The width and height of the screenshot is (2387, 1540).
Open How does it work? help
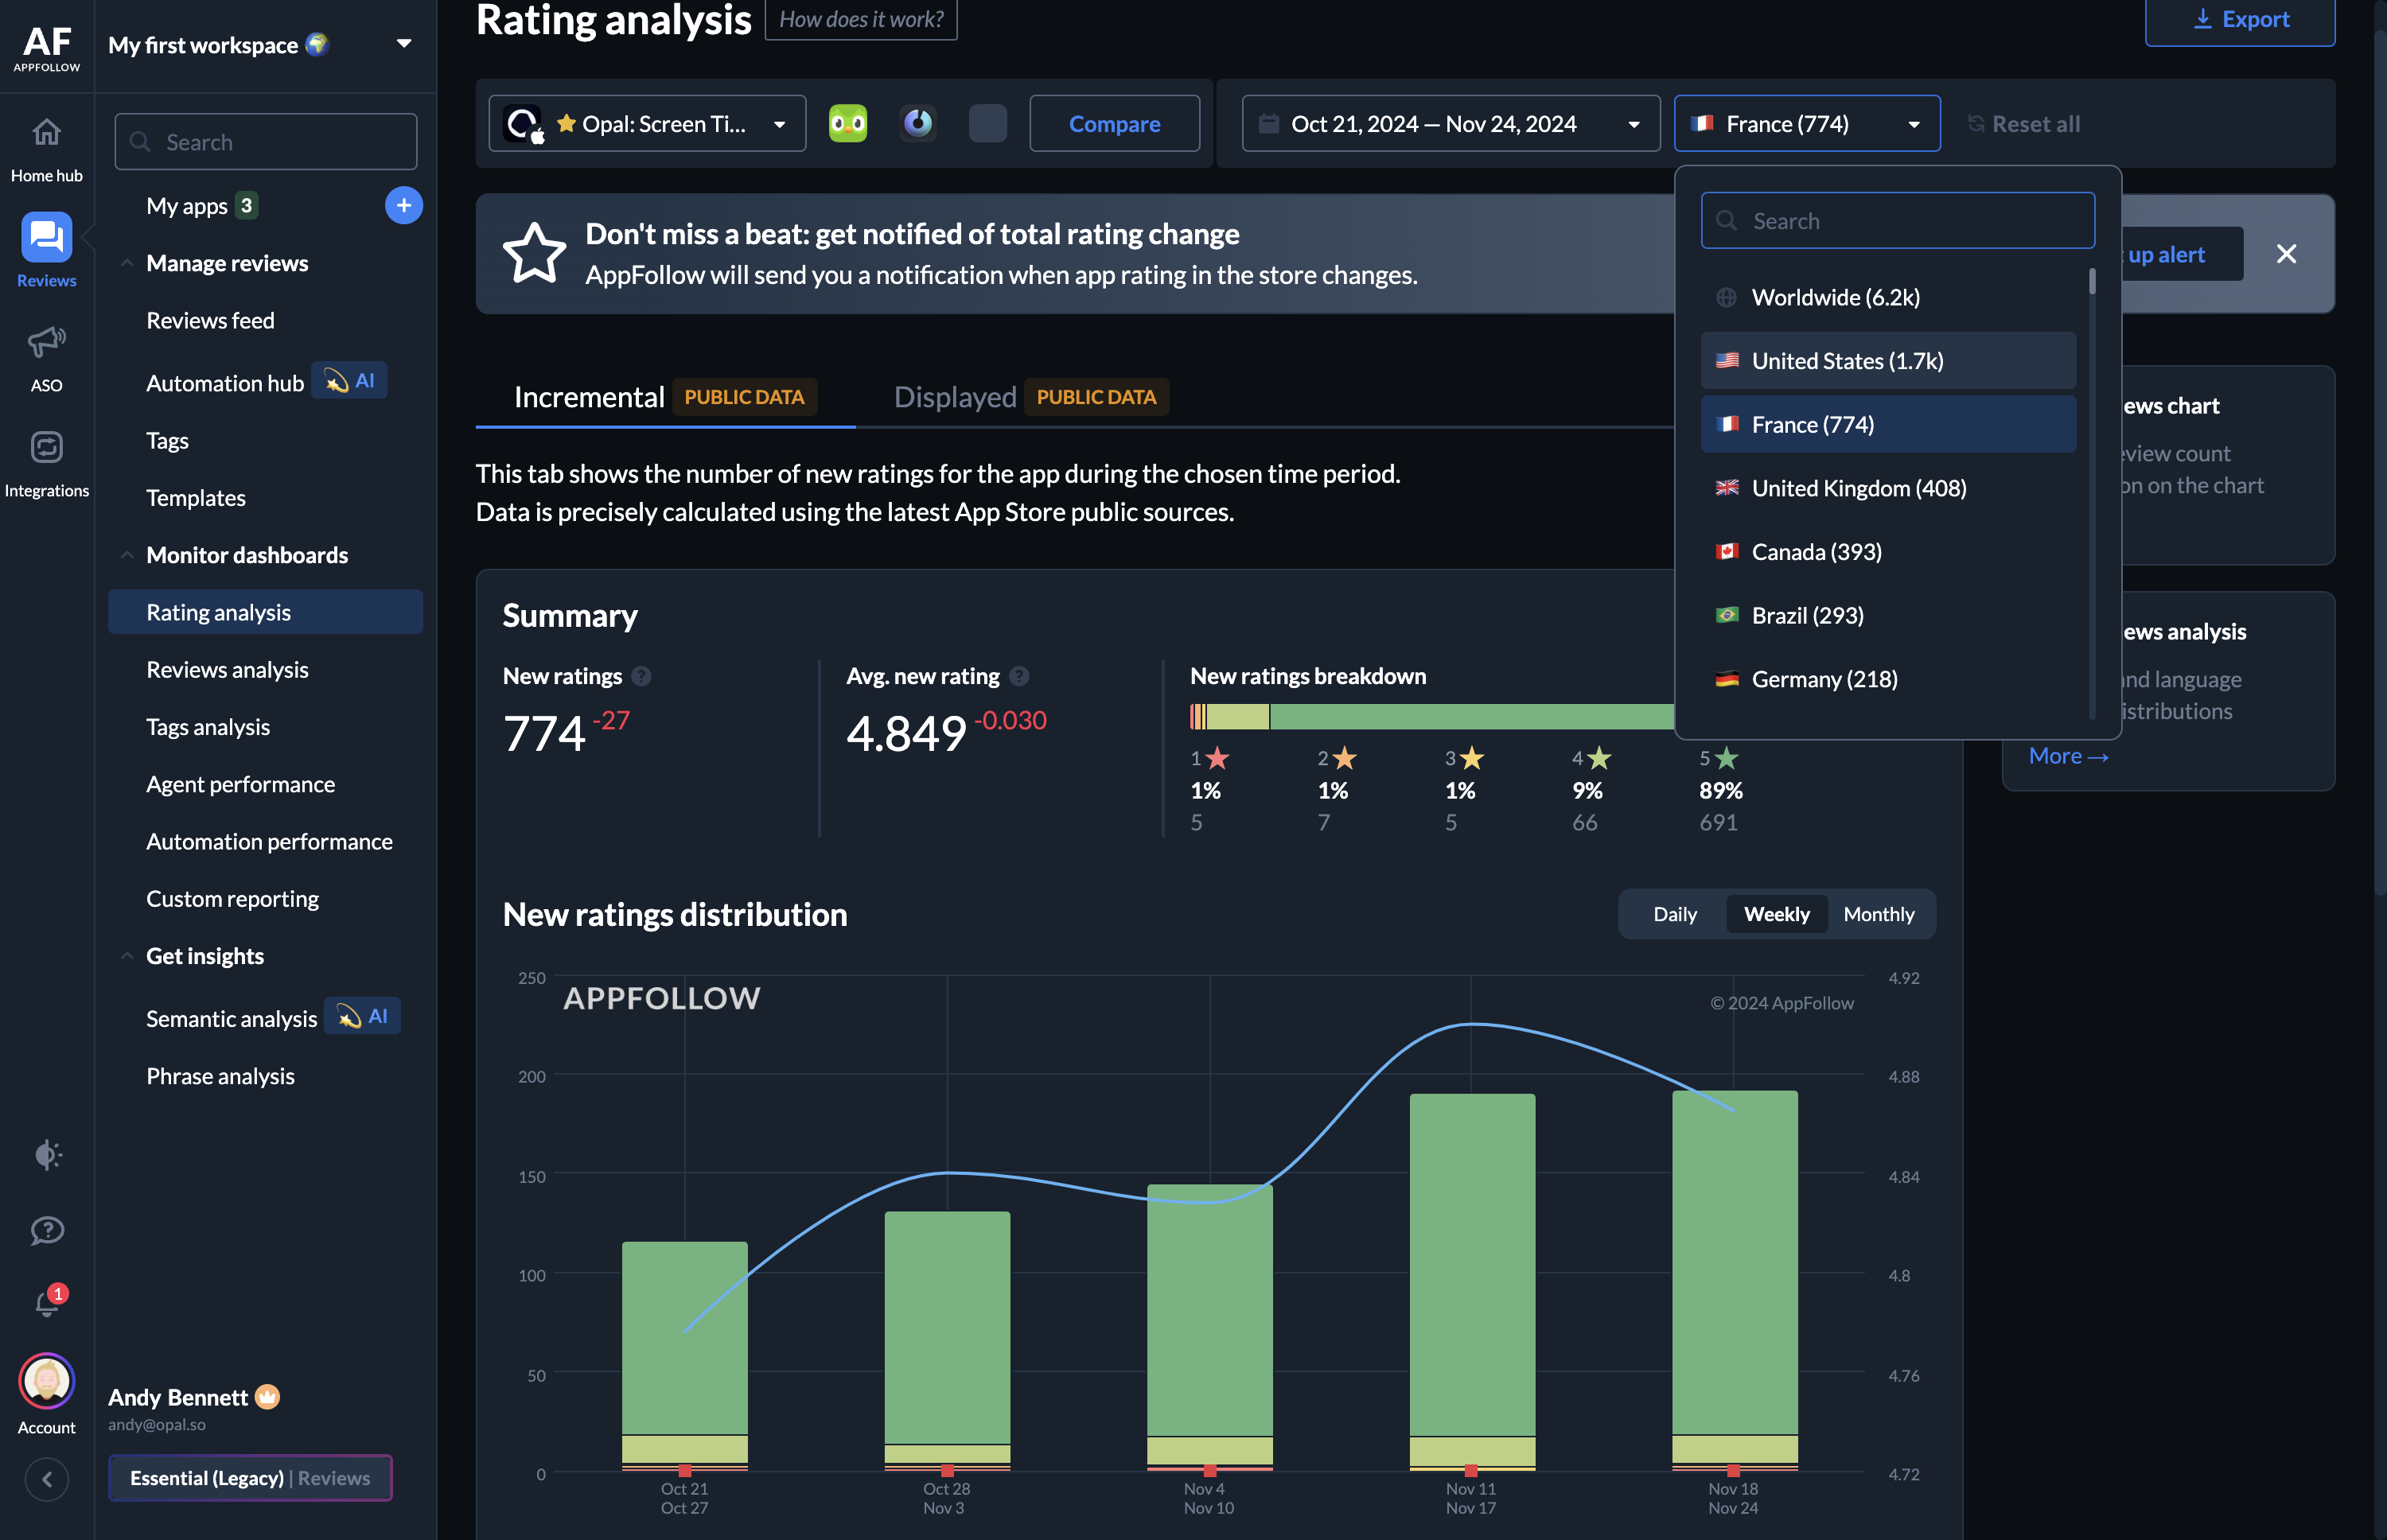861,19
